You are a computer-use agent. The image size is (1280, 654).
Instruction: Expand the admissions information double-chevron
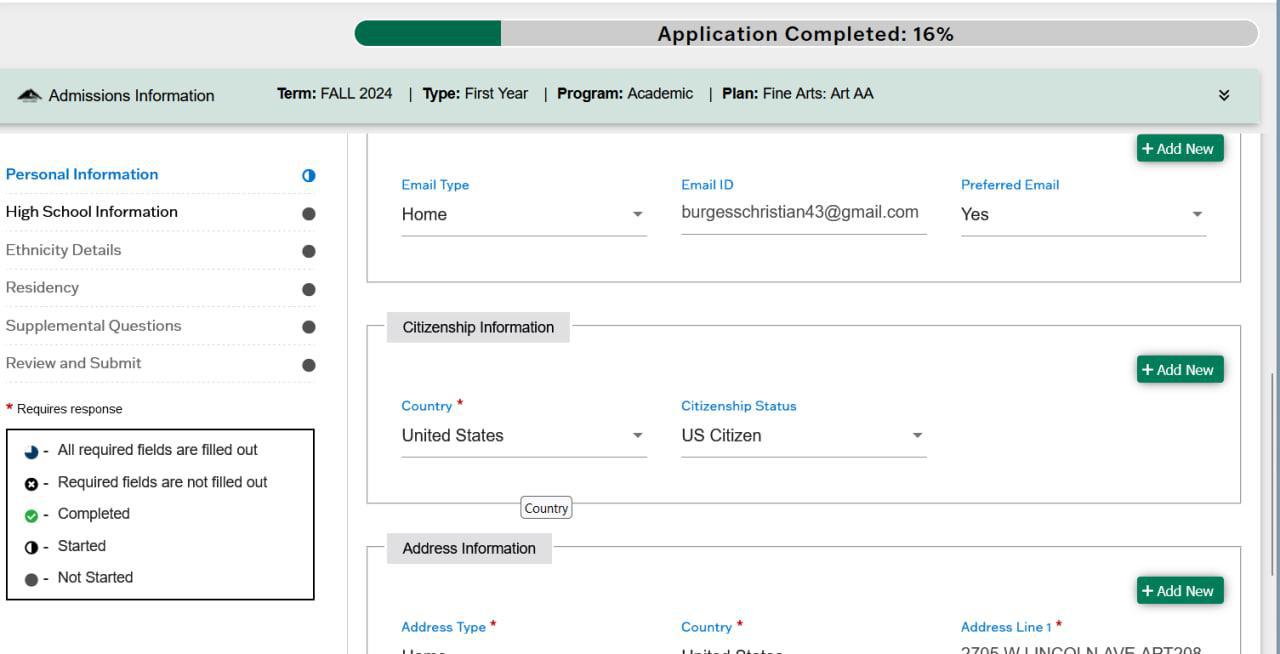click(x=1223, y=95)
